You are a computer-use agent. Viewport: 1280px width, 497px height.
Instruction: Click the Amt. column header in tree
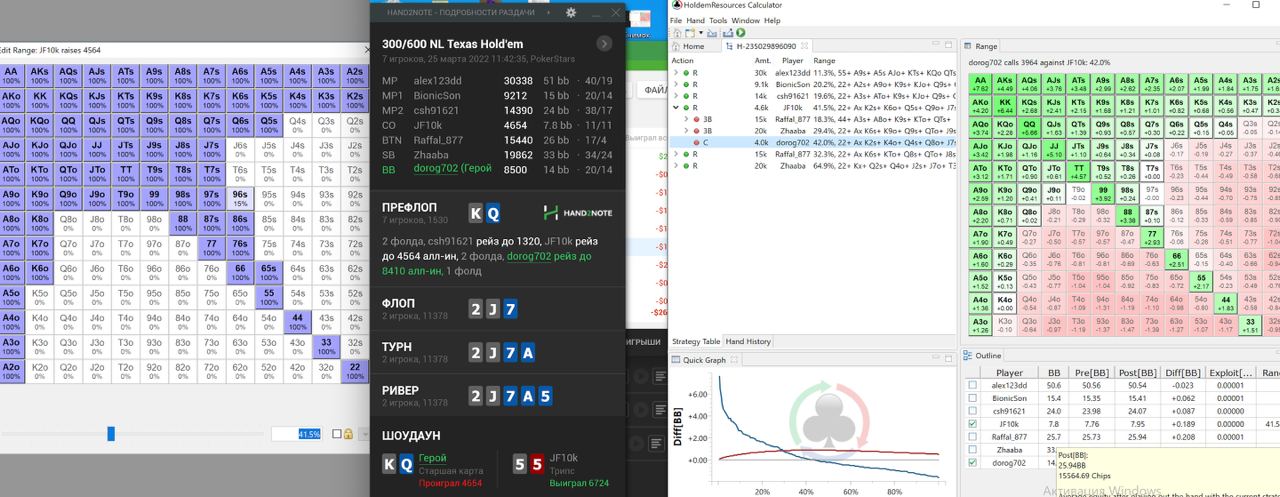[x=763, y=60]
